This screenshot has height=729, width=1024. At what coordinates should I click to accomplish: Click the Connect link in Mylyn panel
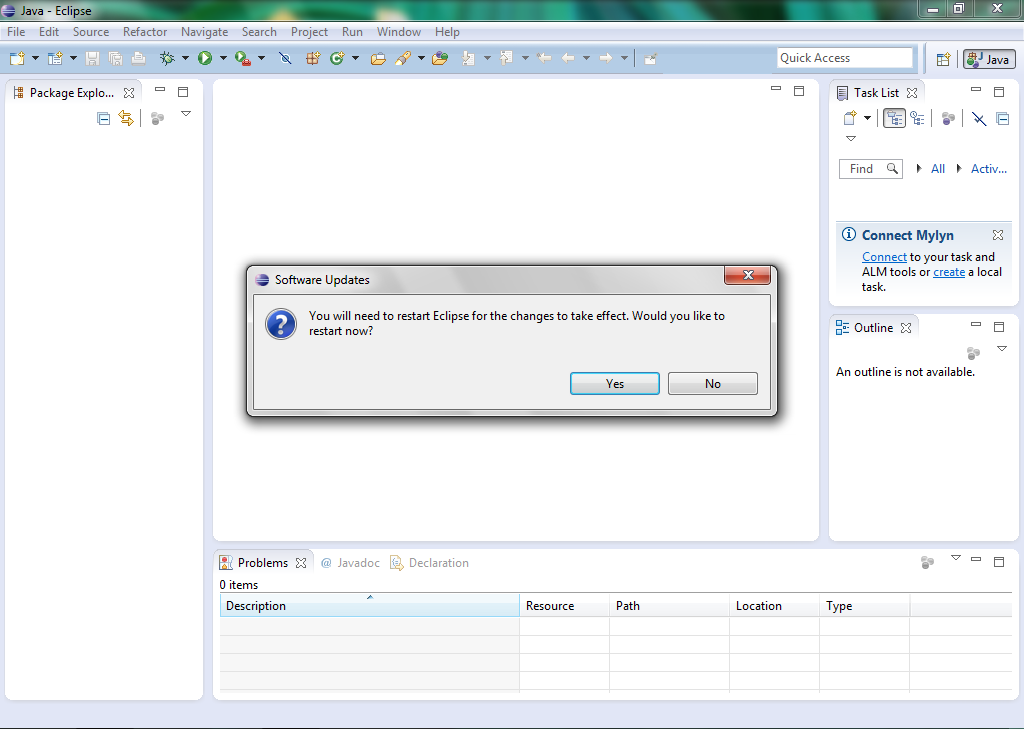click(884, 257)
